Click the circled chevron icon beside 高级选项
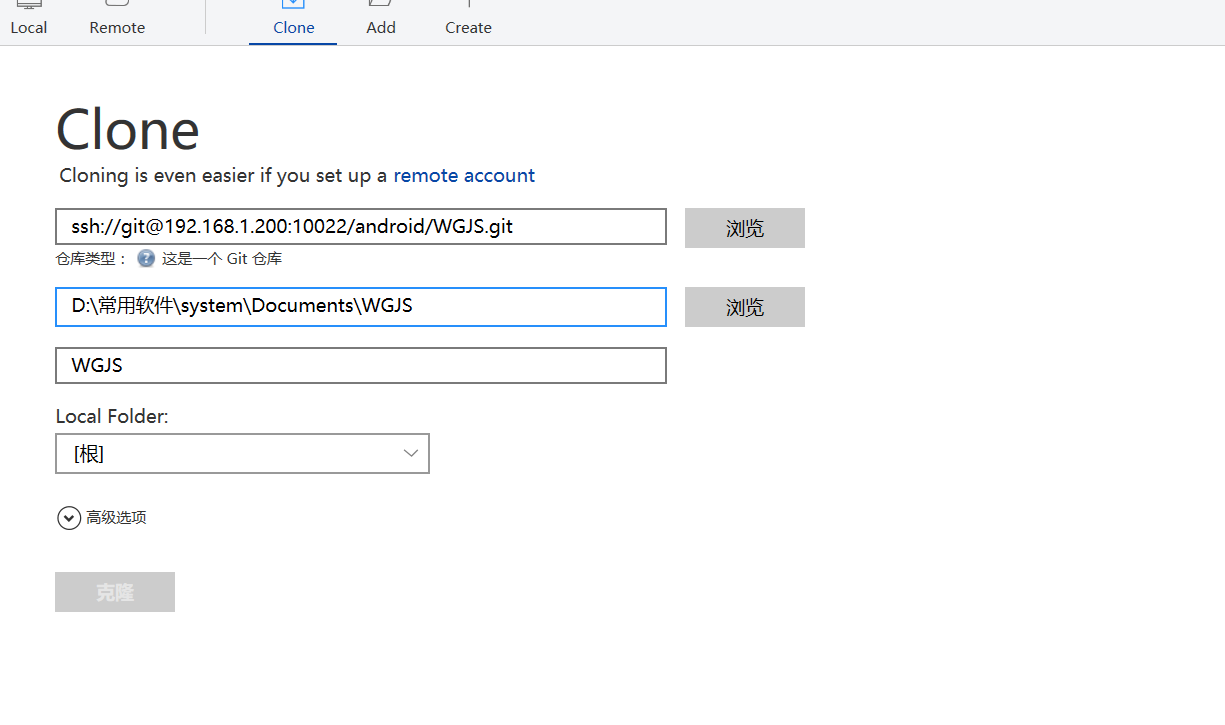Screen dimensions: 1225x725 (69, 517)
